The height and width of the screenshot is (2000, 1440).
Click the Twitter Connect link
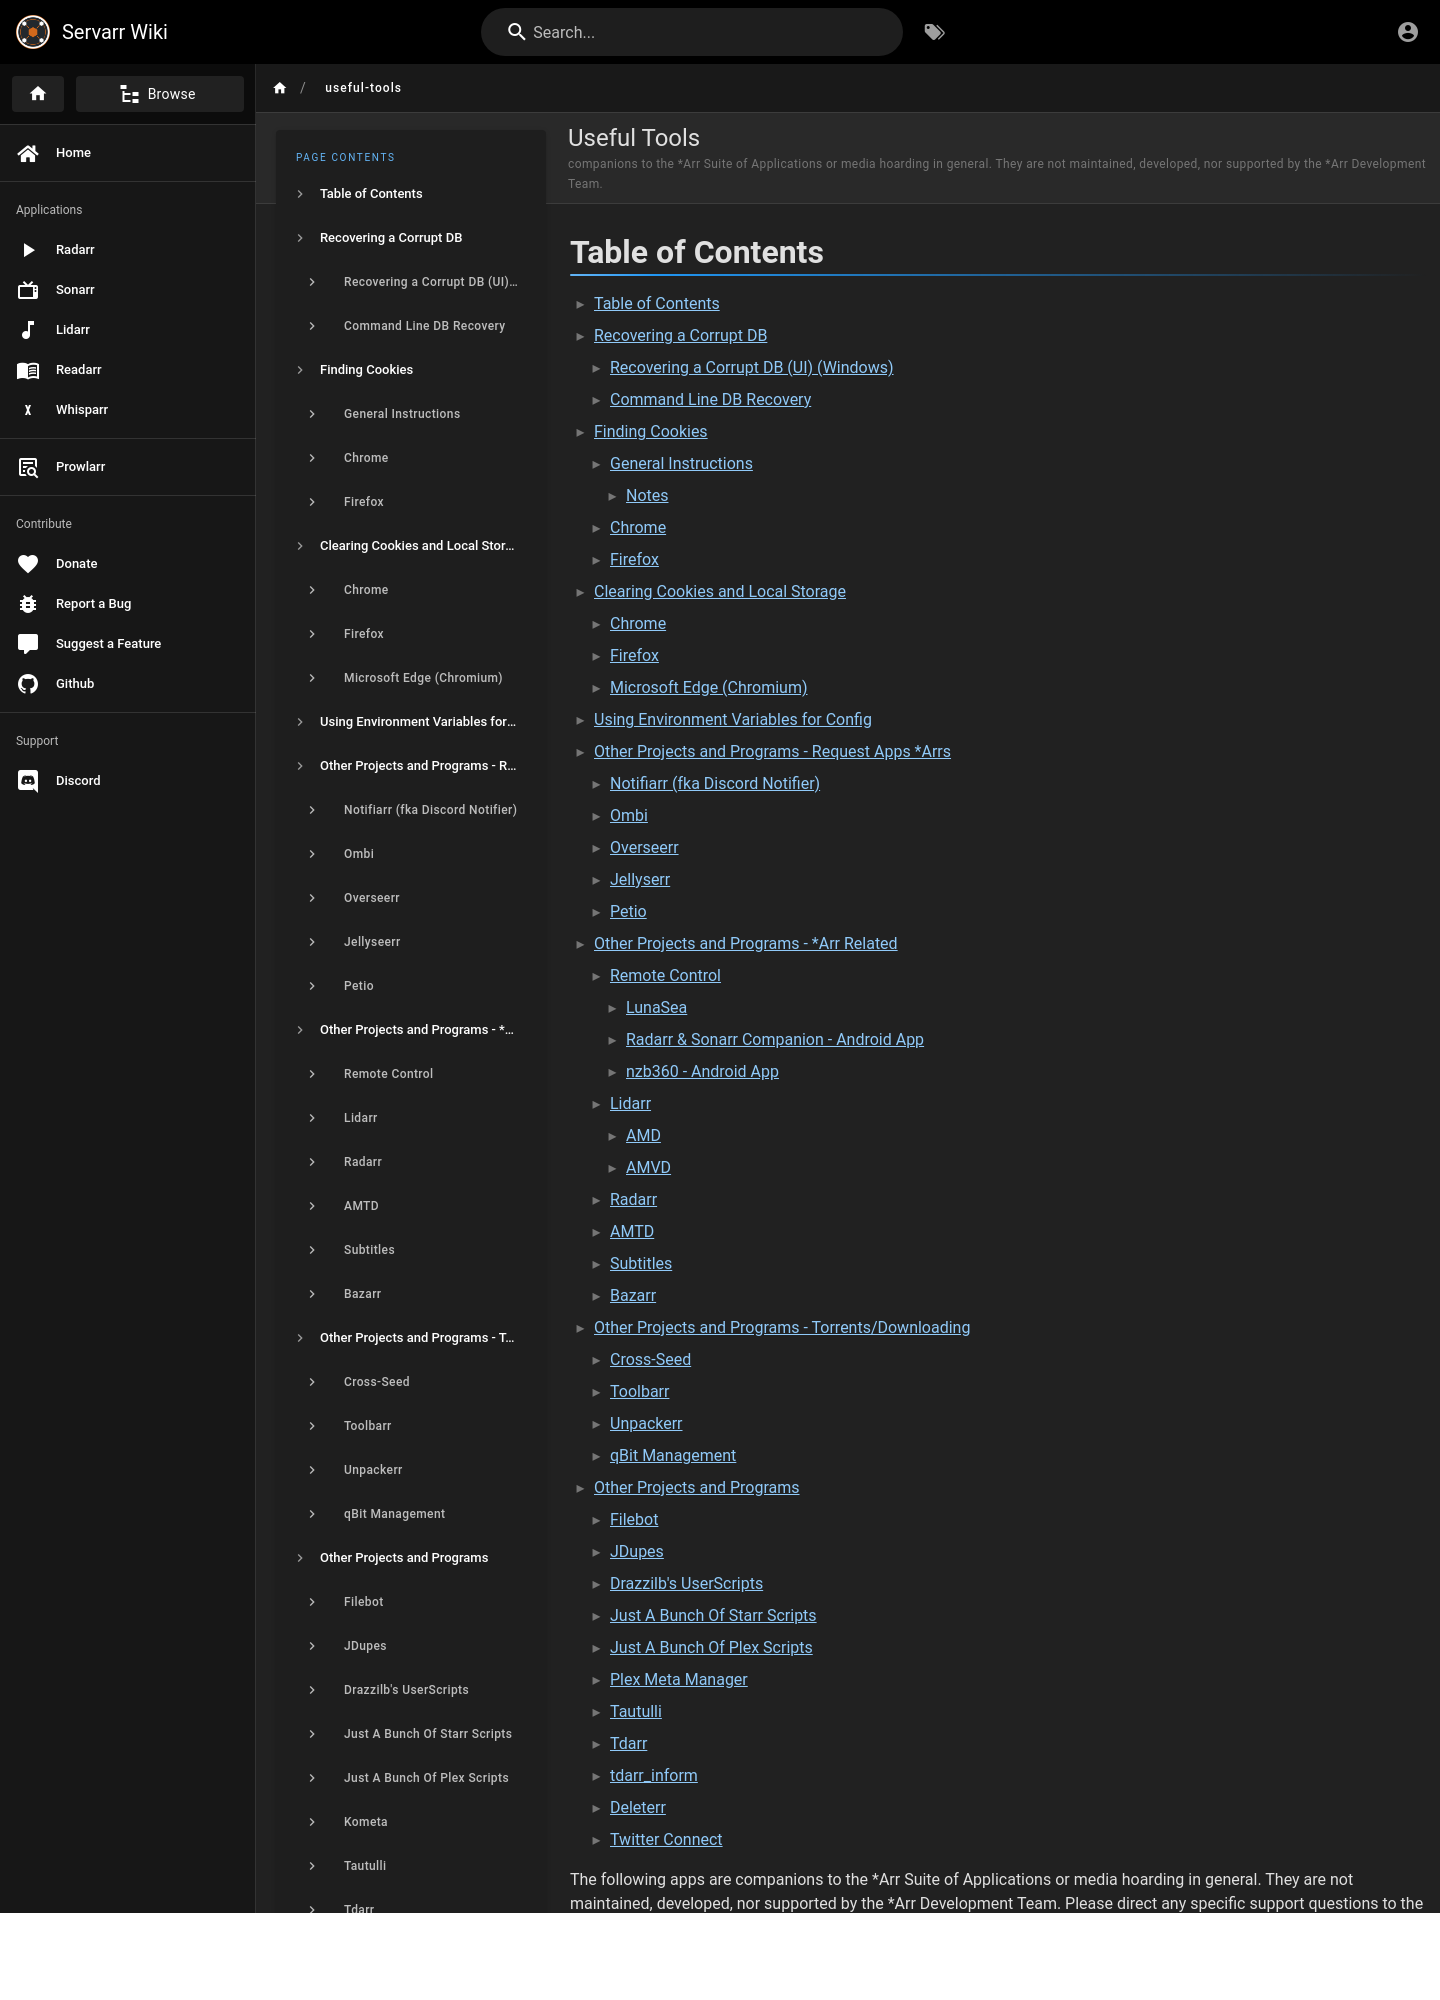665,1840
